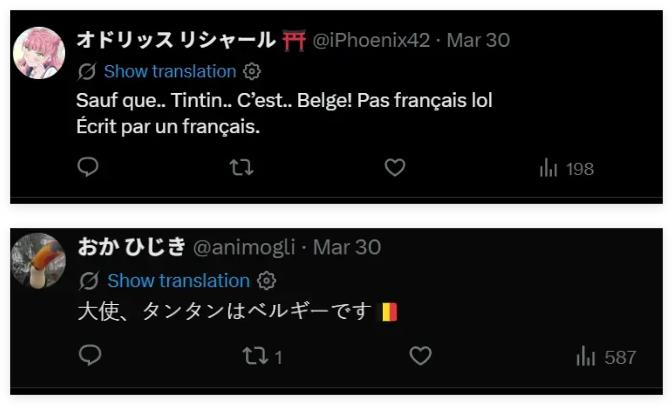The height and width of the screenshot is (409, 672).
Task: Show translation of the Japanese tweet
Action: (178, 280)
